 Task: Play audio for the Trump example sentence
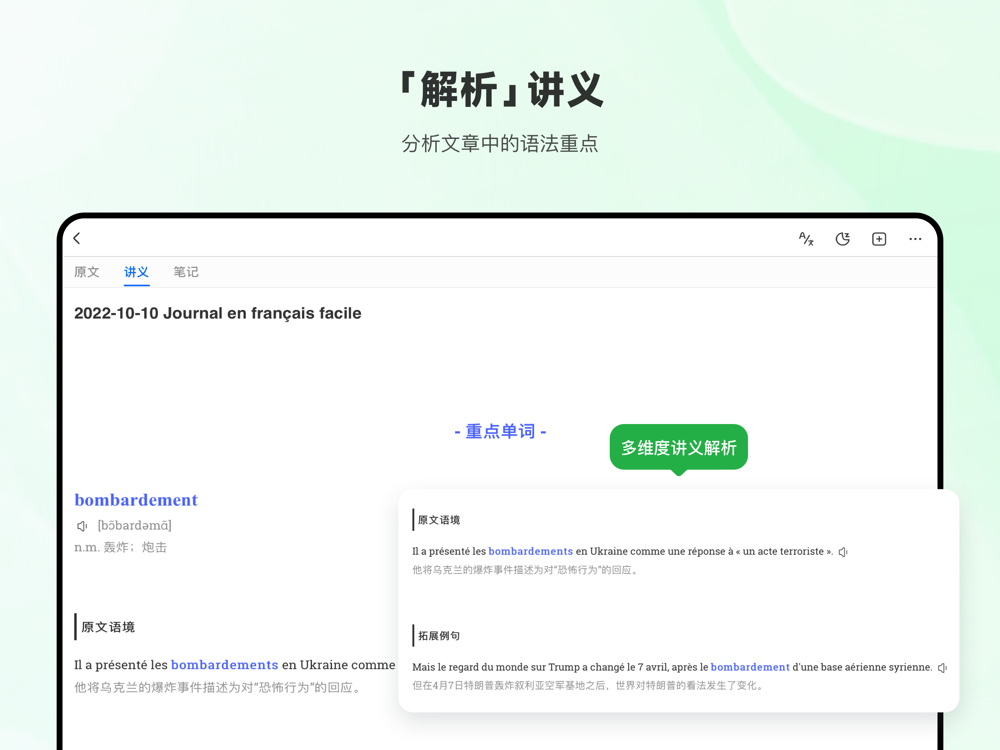coord(942,668)
